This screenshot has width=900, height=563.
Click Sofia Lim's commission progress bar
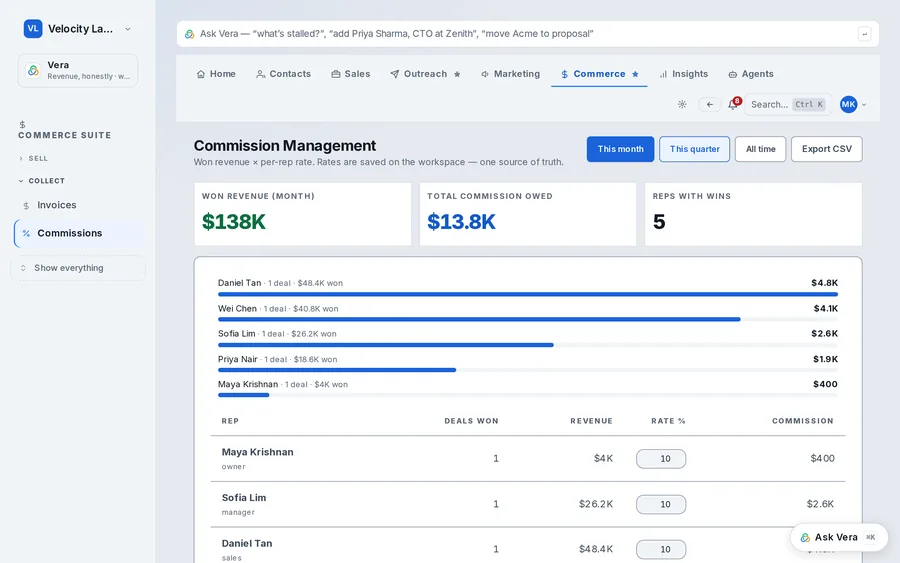point(527,345)
